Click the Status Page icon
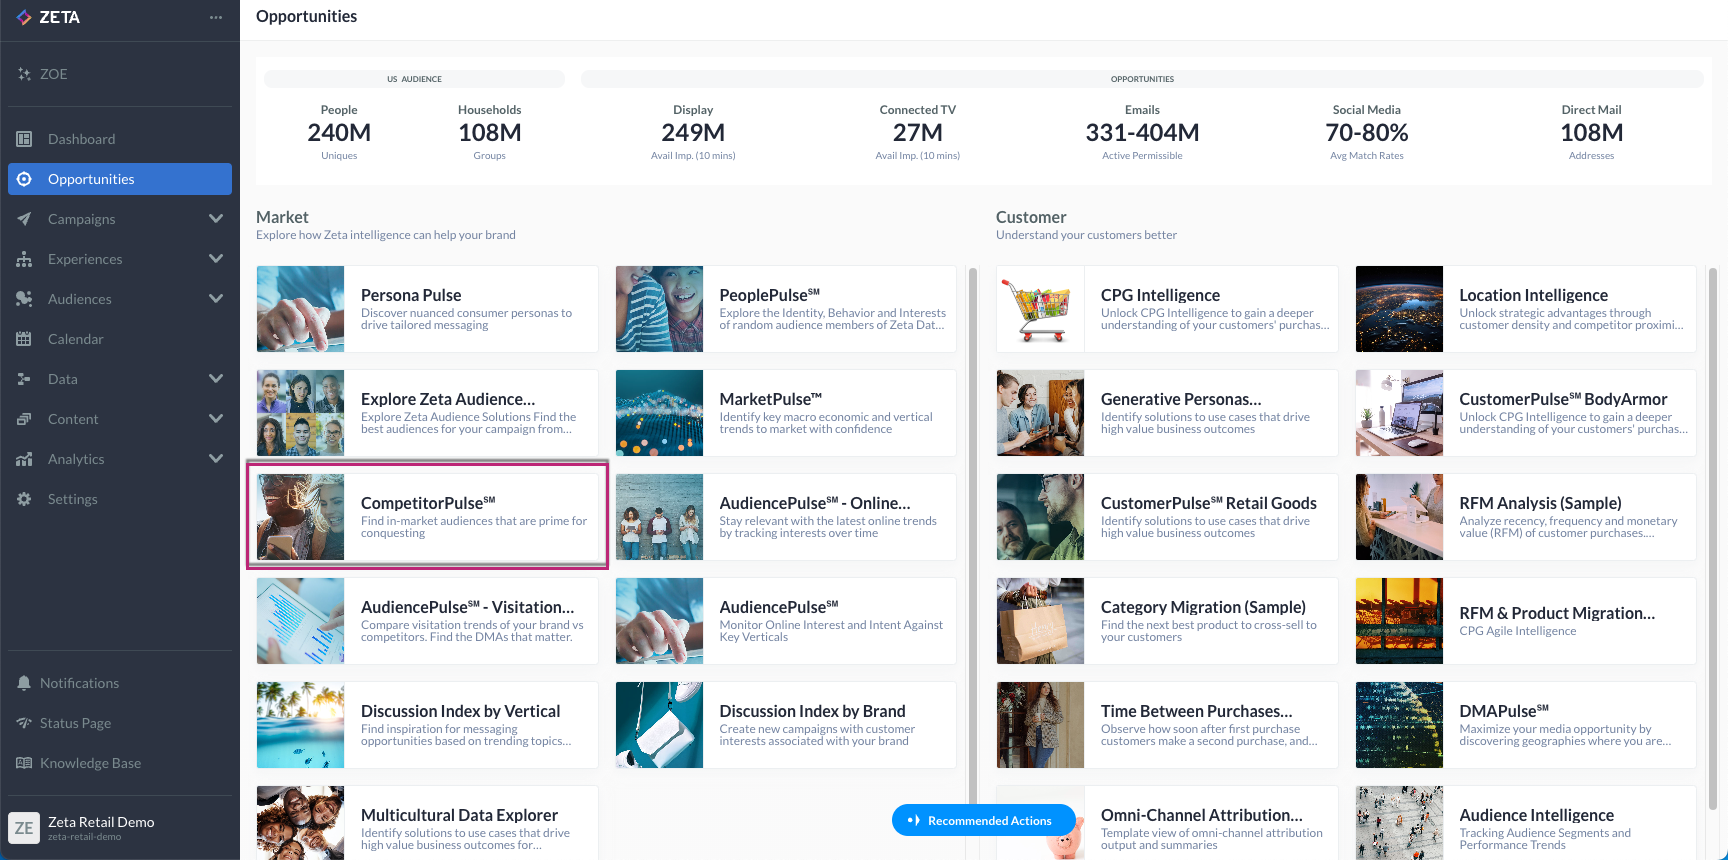Image resolution: width=1728 pixels, height=860 pixels. [x=24, y=723]
